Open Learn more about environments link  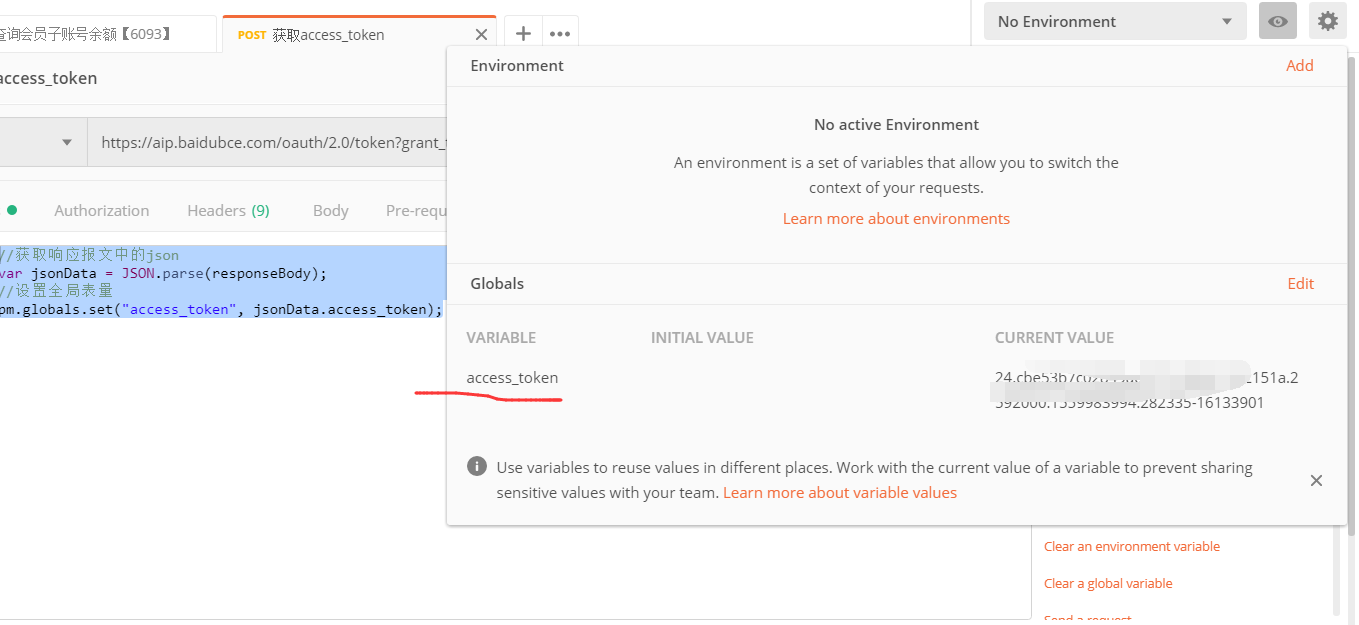tap(896, 218)
